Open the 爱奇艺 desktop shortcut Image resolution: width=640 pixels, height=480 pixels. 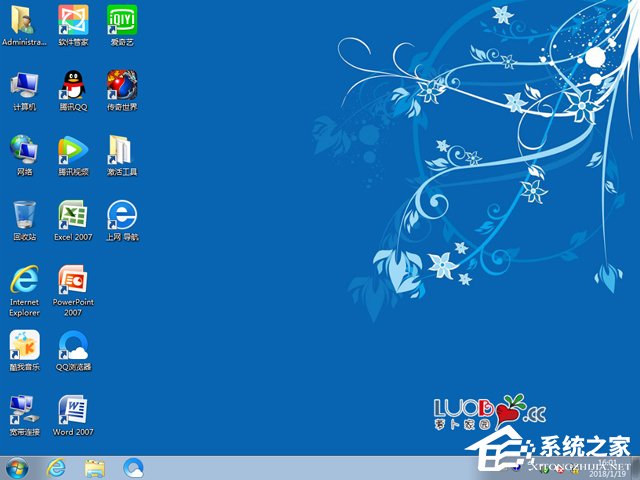(x=122, y=20)
